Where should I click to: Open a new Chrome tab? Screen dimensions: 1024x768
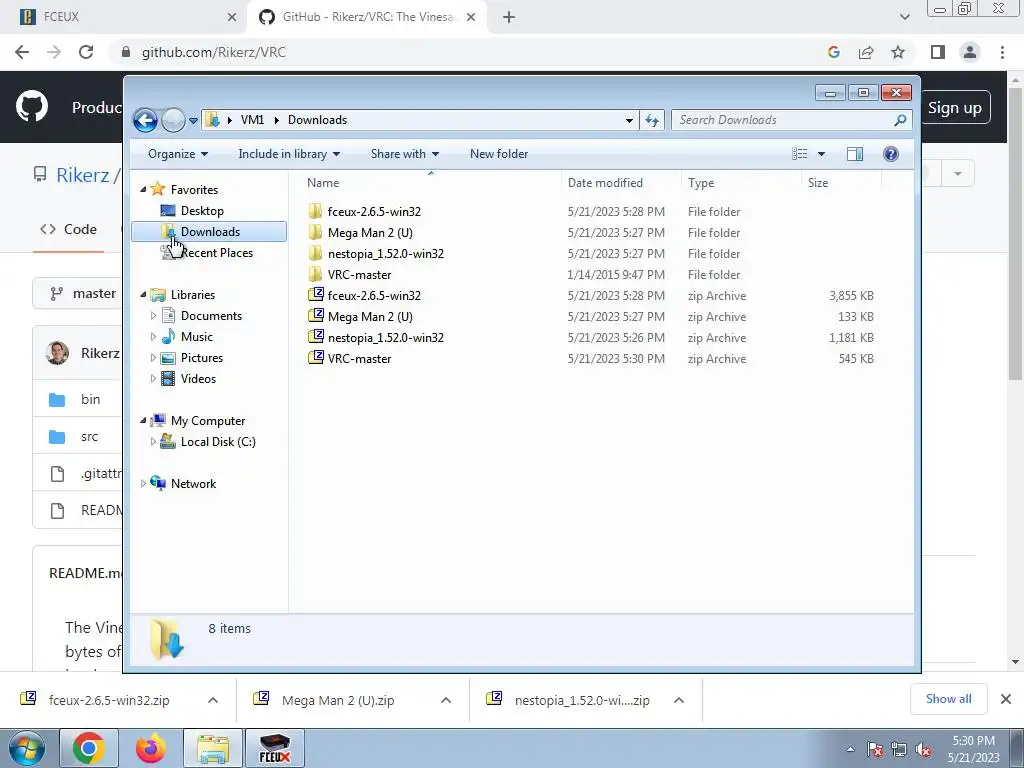509,17
